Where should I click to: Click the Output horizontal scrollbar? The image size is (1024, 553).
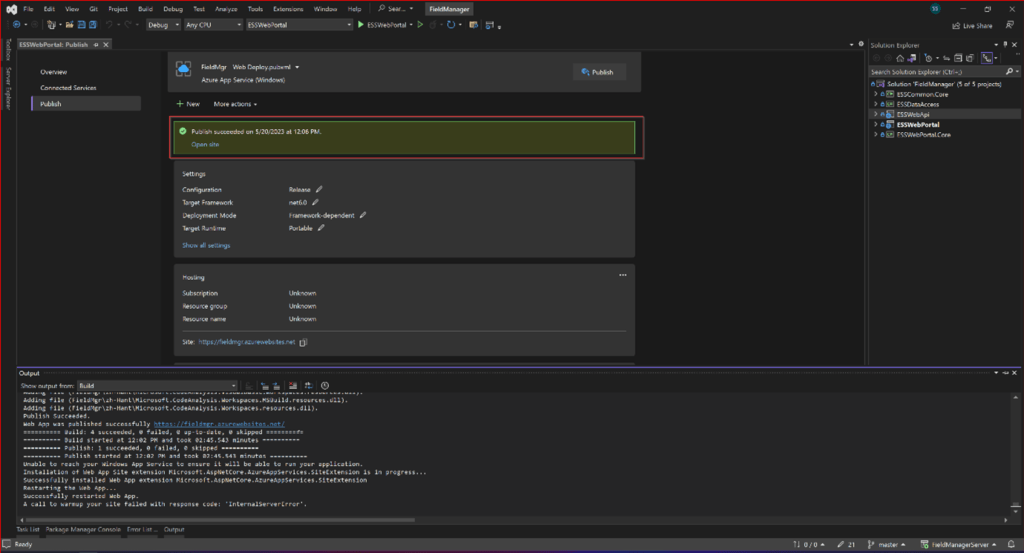click(x=219, y=520)
